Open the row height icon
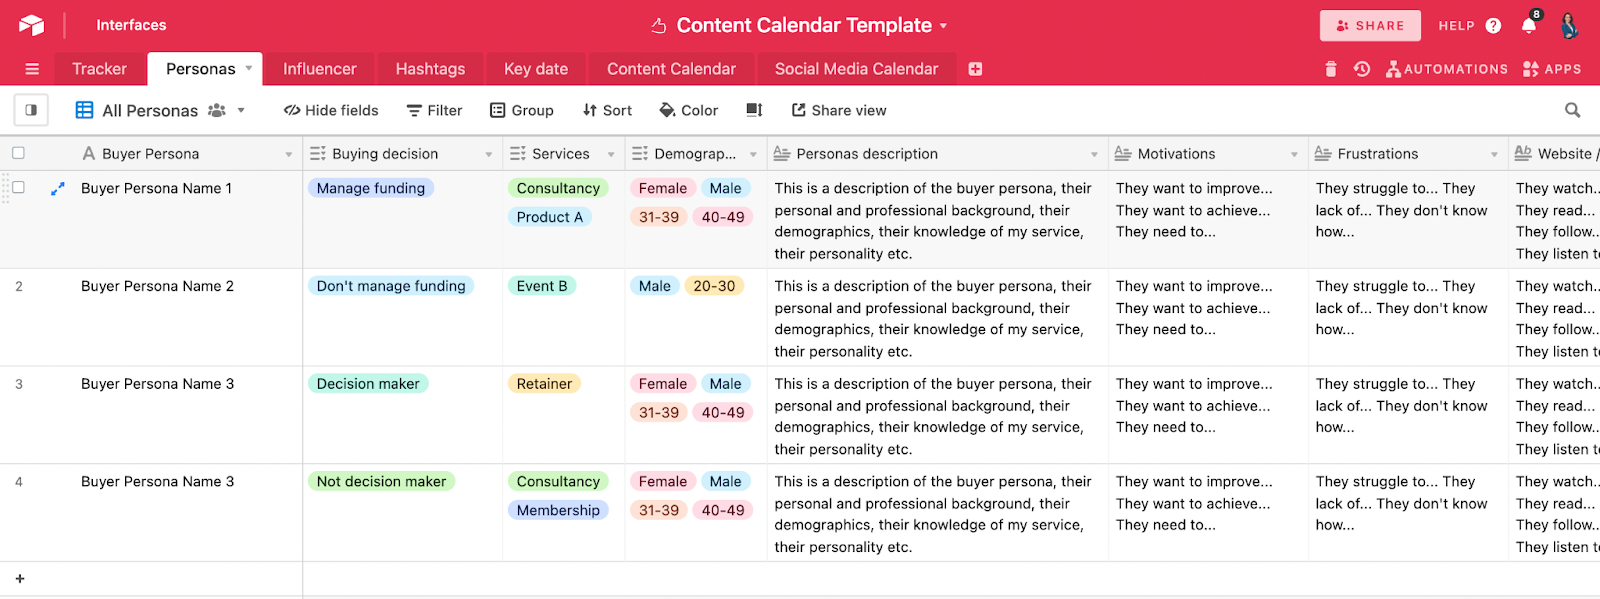Image resolution: width=1600 pixels, height=599 pixels. pos(754,110)
